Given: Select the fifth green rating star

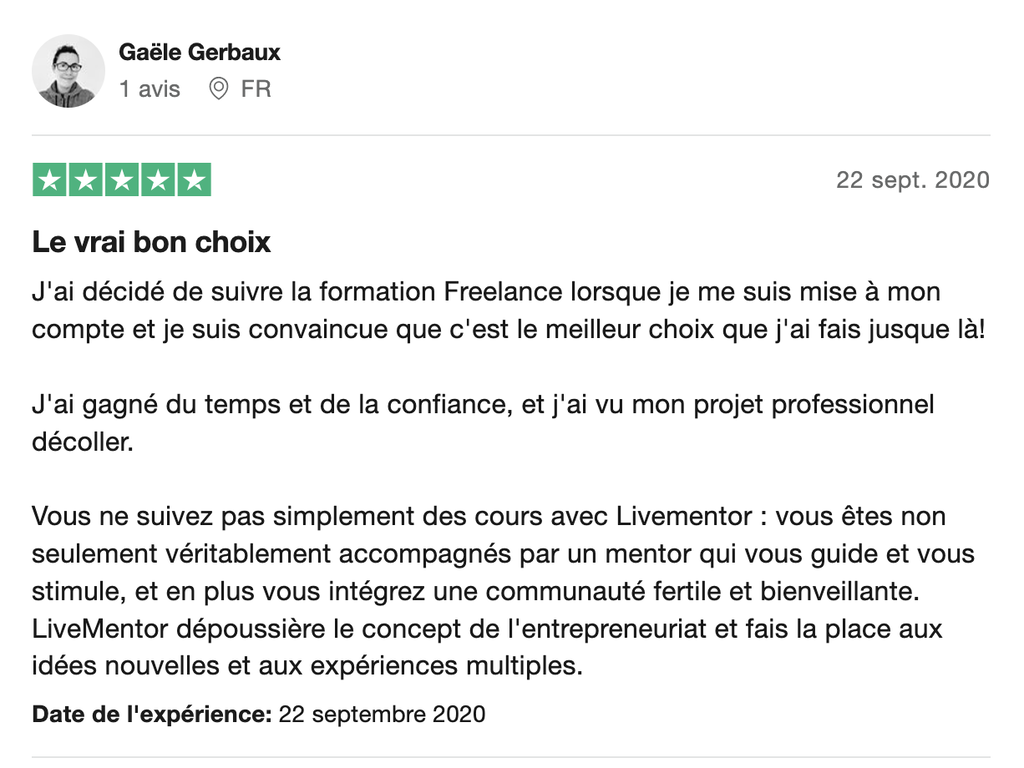Looking at the screenshot, I should click(x=193, y=180).
